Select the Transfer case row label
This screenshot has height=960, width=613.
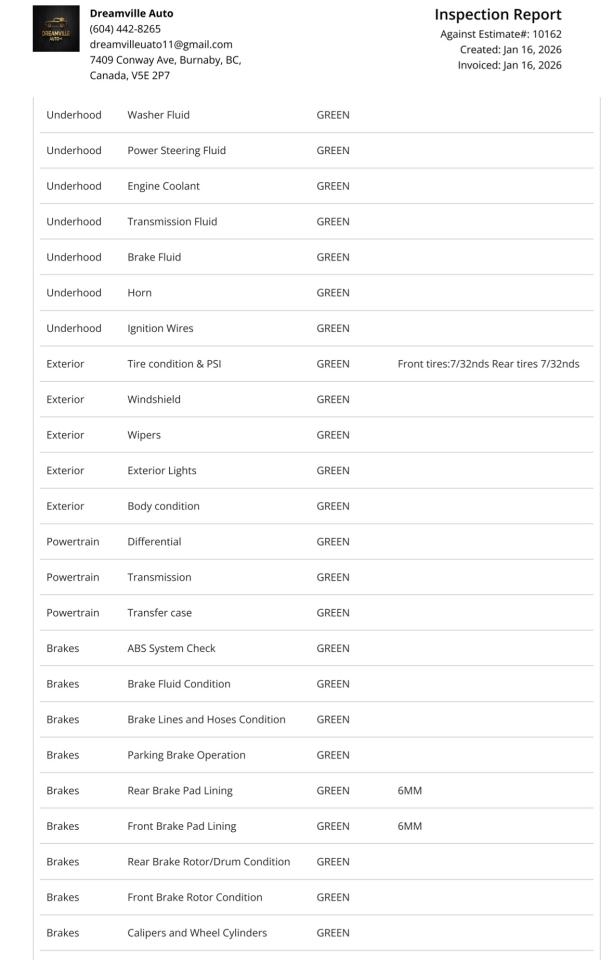[x=159, y=613]
